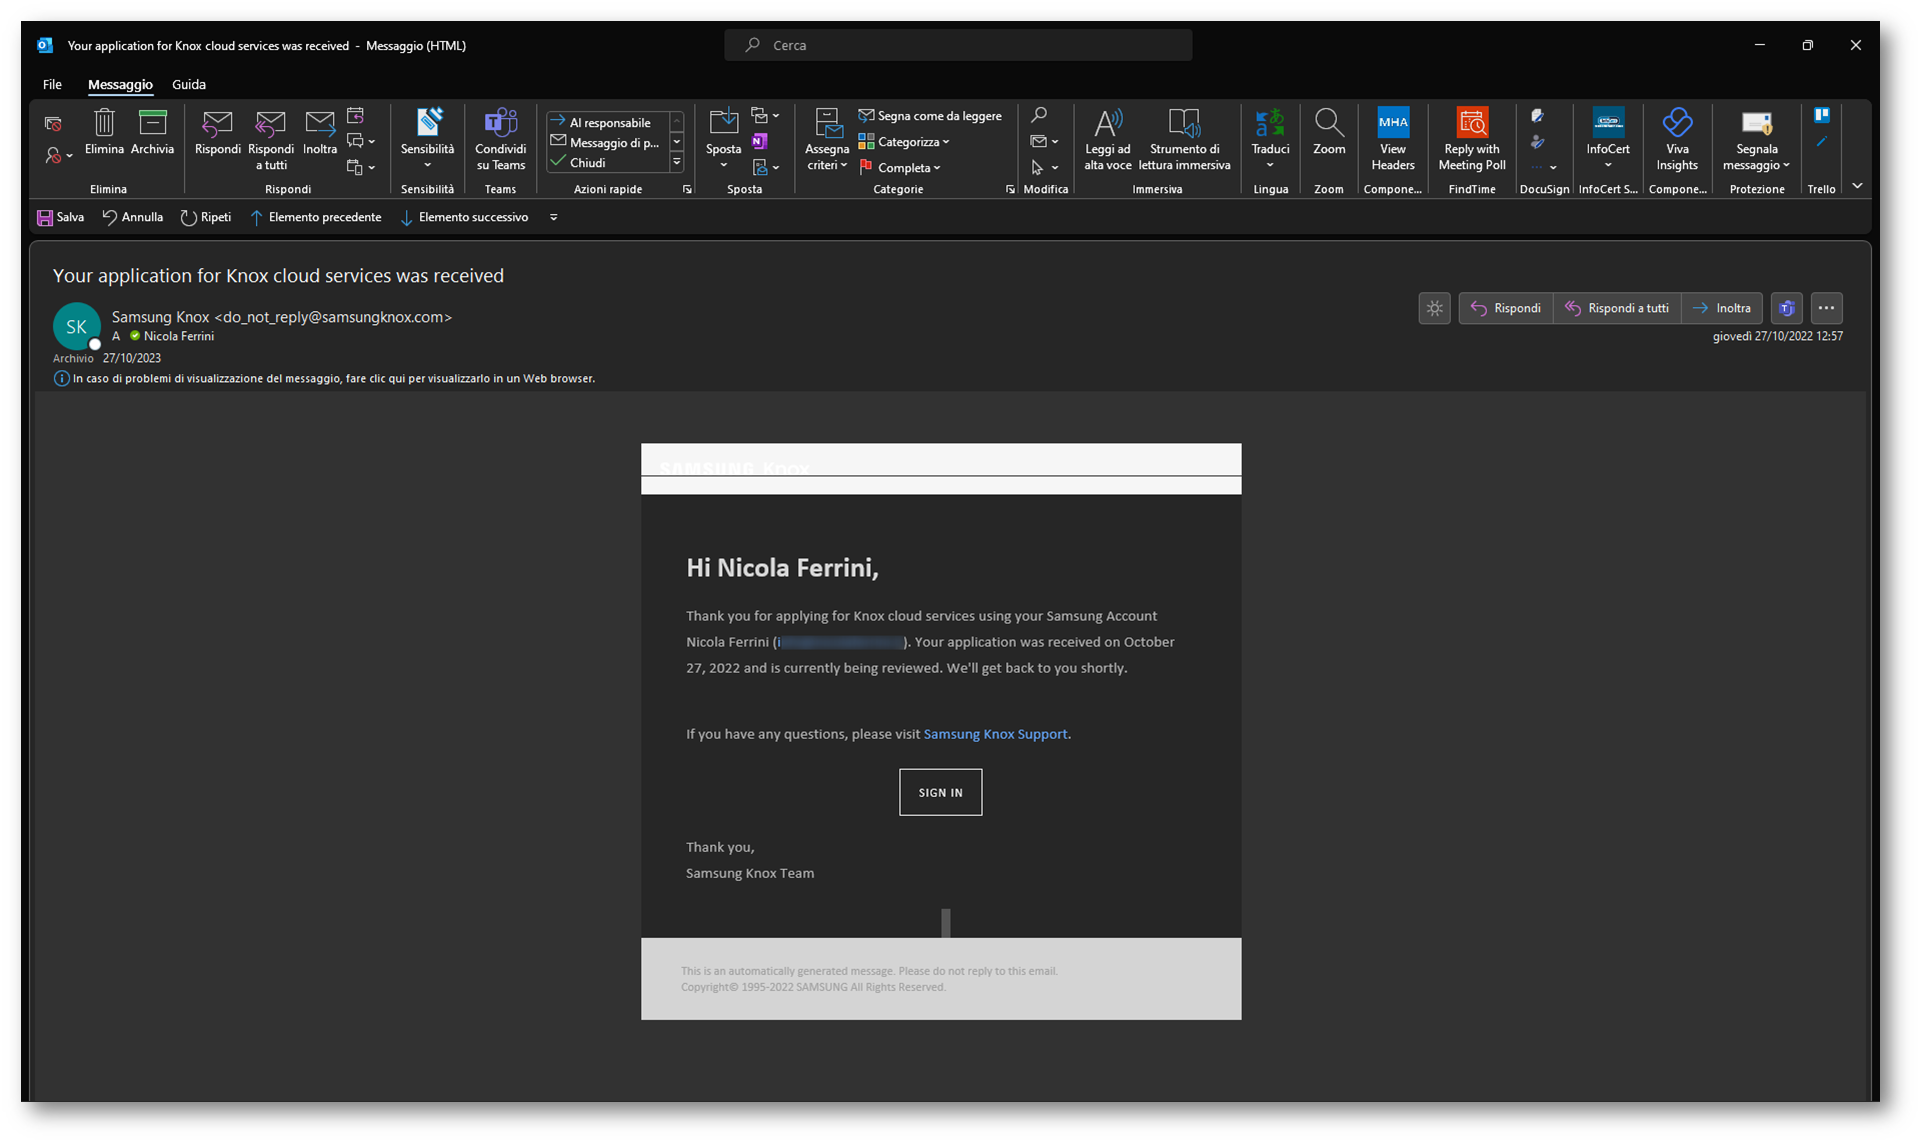
Task: Open the File menu
Action: pyautogui.click(x=52, y=85)
